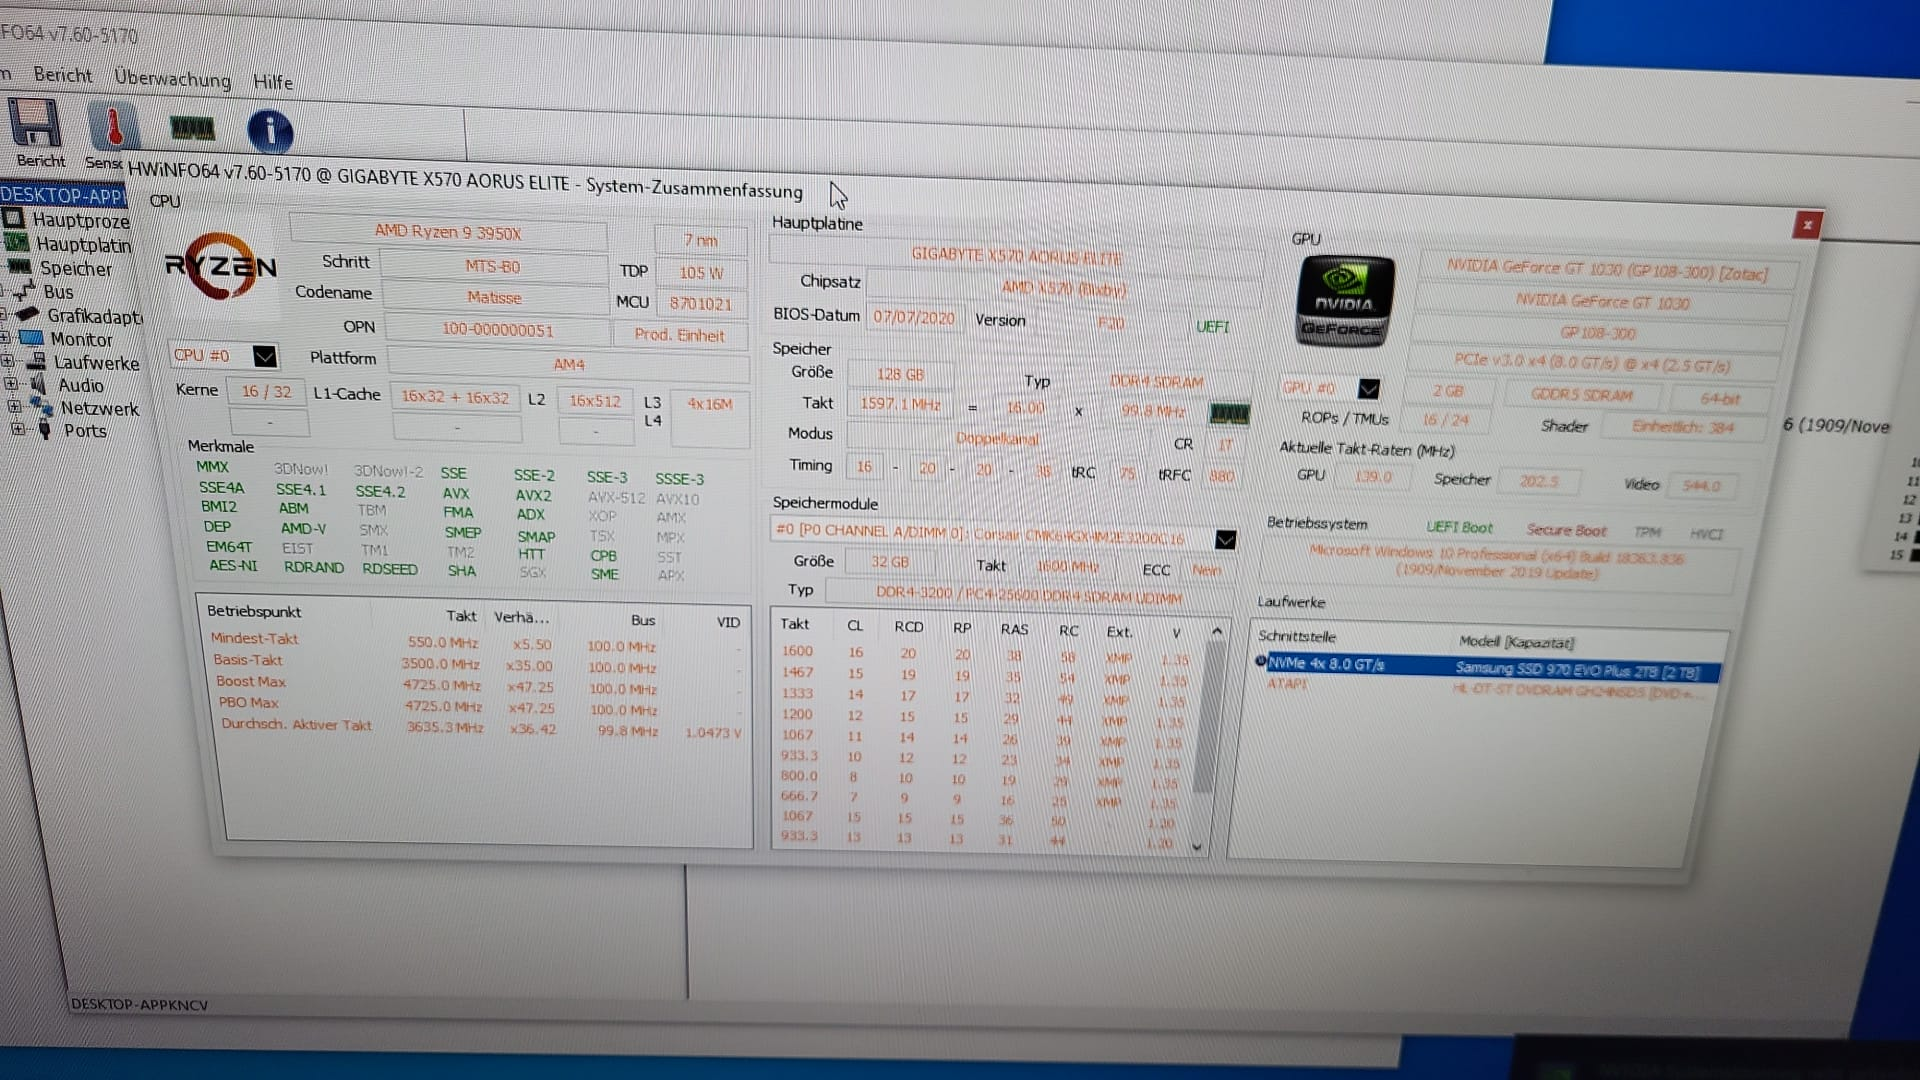The height and width of the screenshot is (1080, 1920).
Task: Click the memory module toolbar icon
Action: (192, 129)
